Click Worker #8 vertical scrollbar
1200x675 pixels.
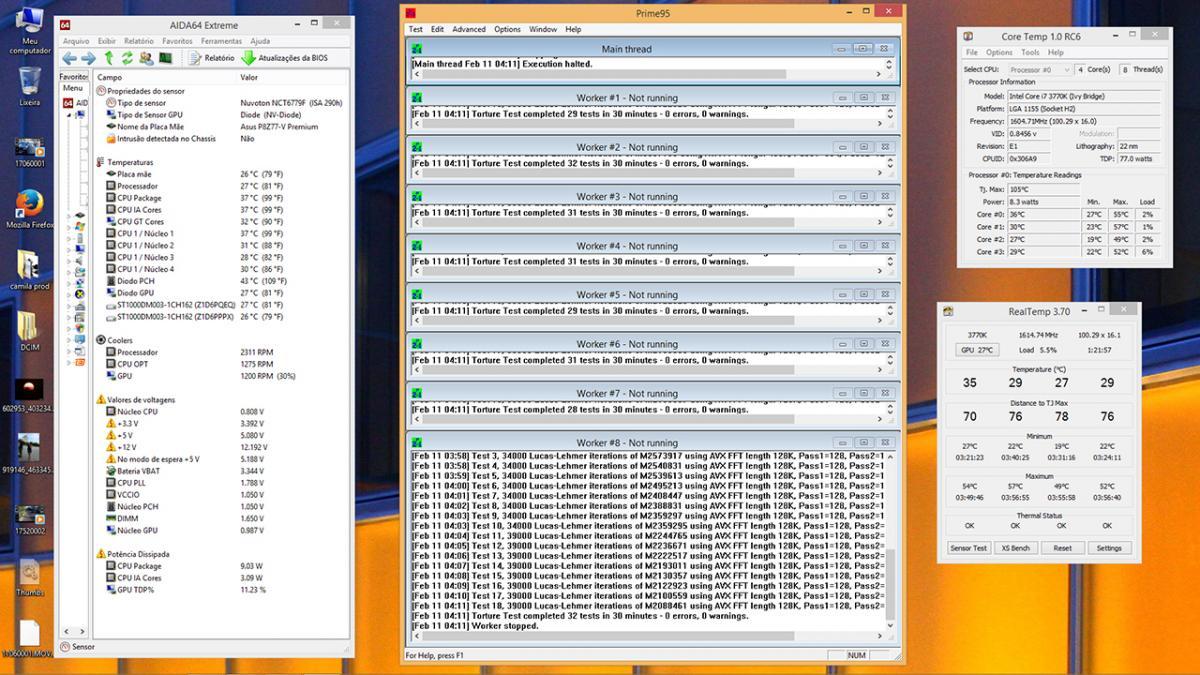point(890,541)
